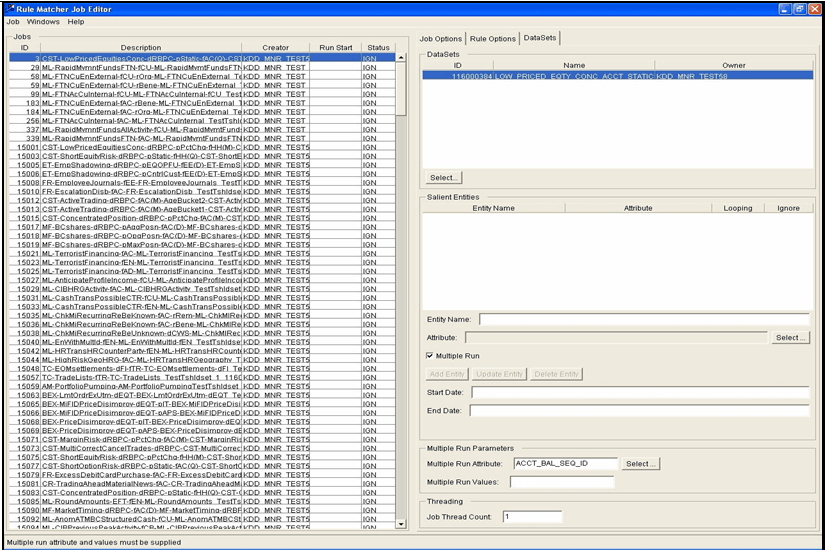
Task: Select dataset row 116000384
Action: 618,76
